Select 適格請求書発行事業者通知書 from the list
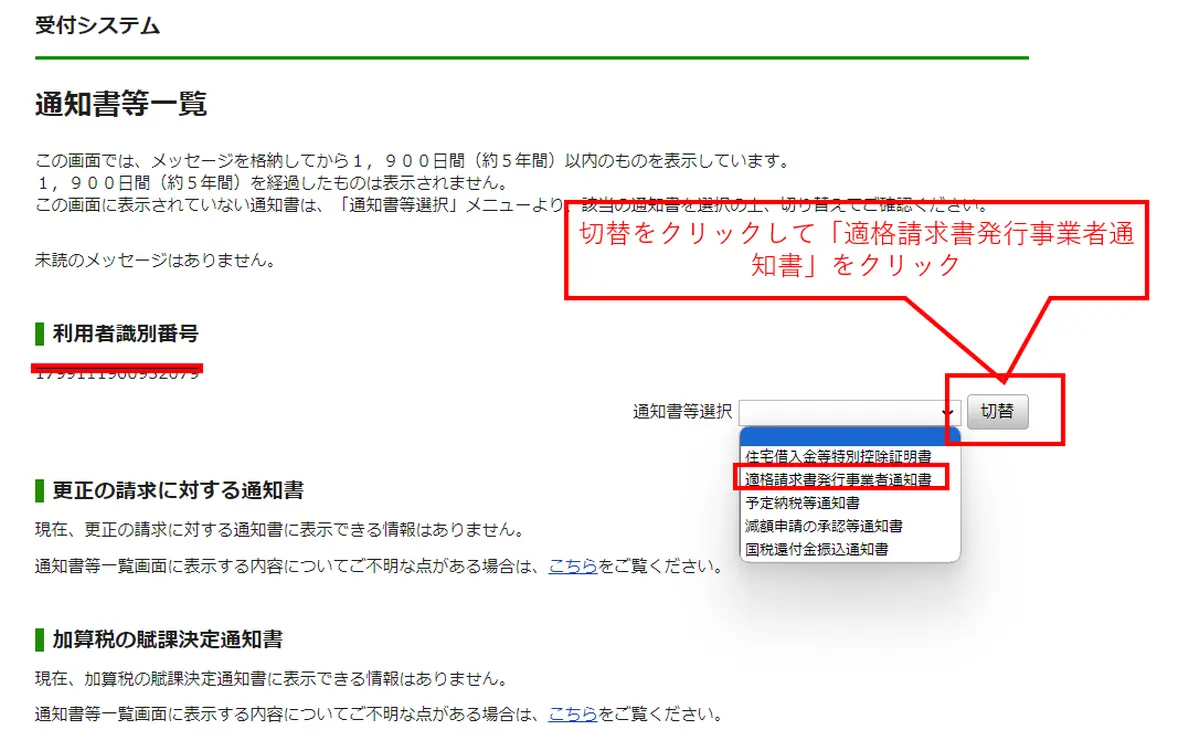 tap(838, 480)
